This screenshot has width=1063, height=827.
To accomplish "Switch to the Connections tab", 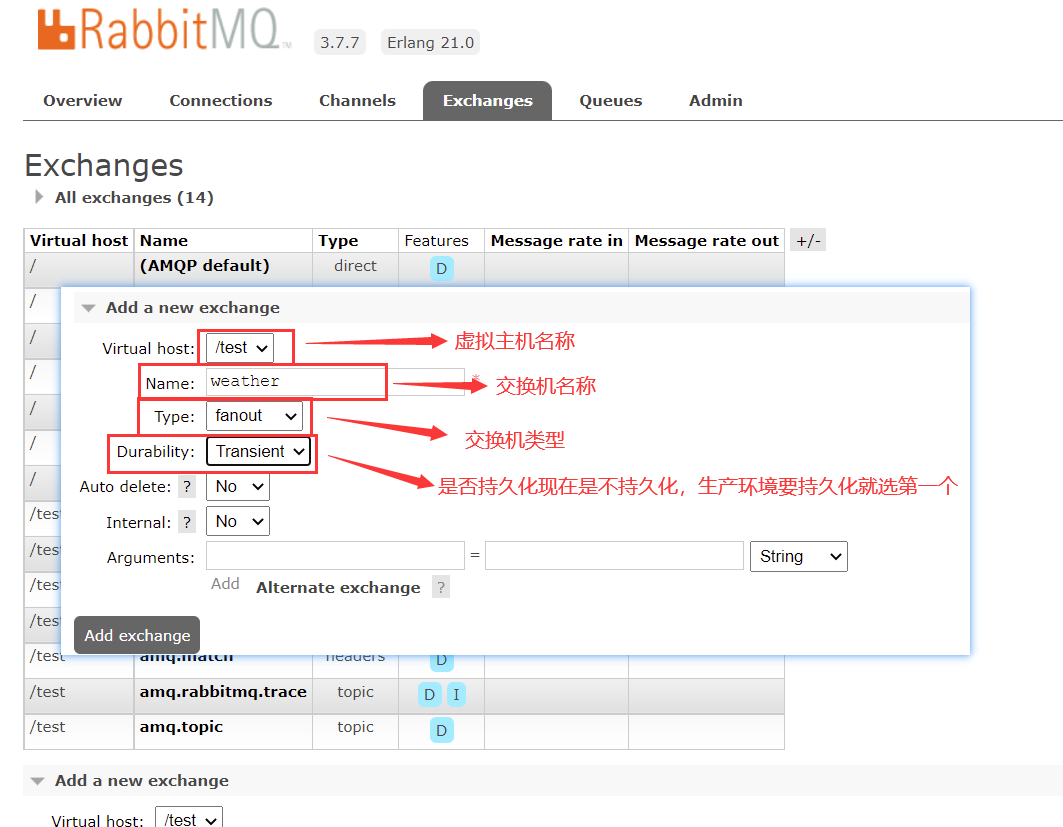I will pyautogui.click(x=221, y=100).
